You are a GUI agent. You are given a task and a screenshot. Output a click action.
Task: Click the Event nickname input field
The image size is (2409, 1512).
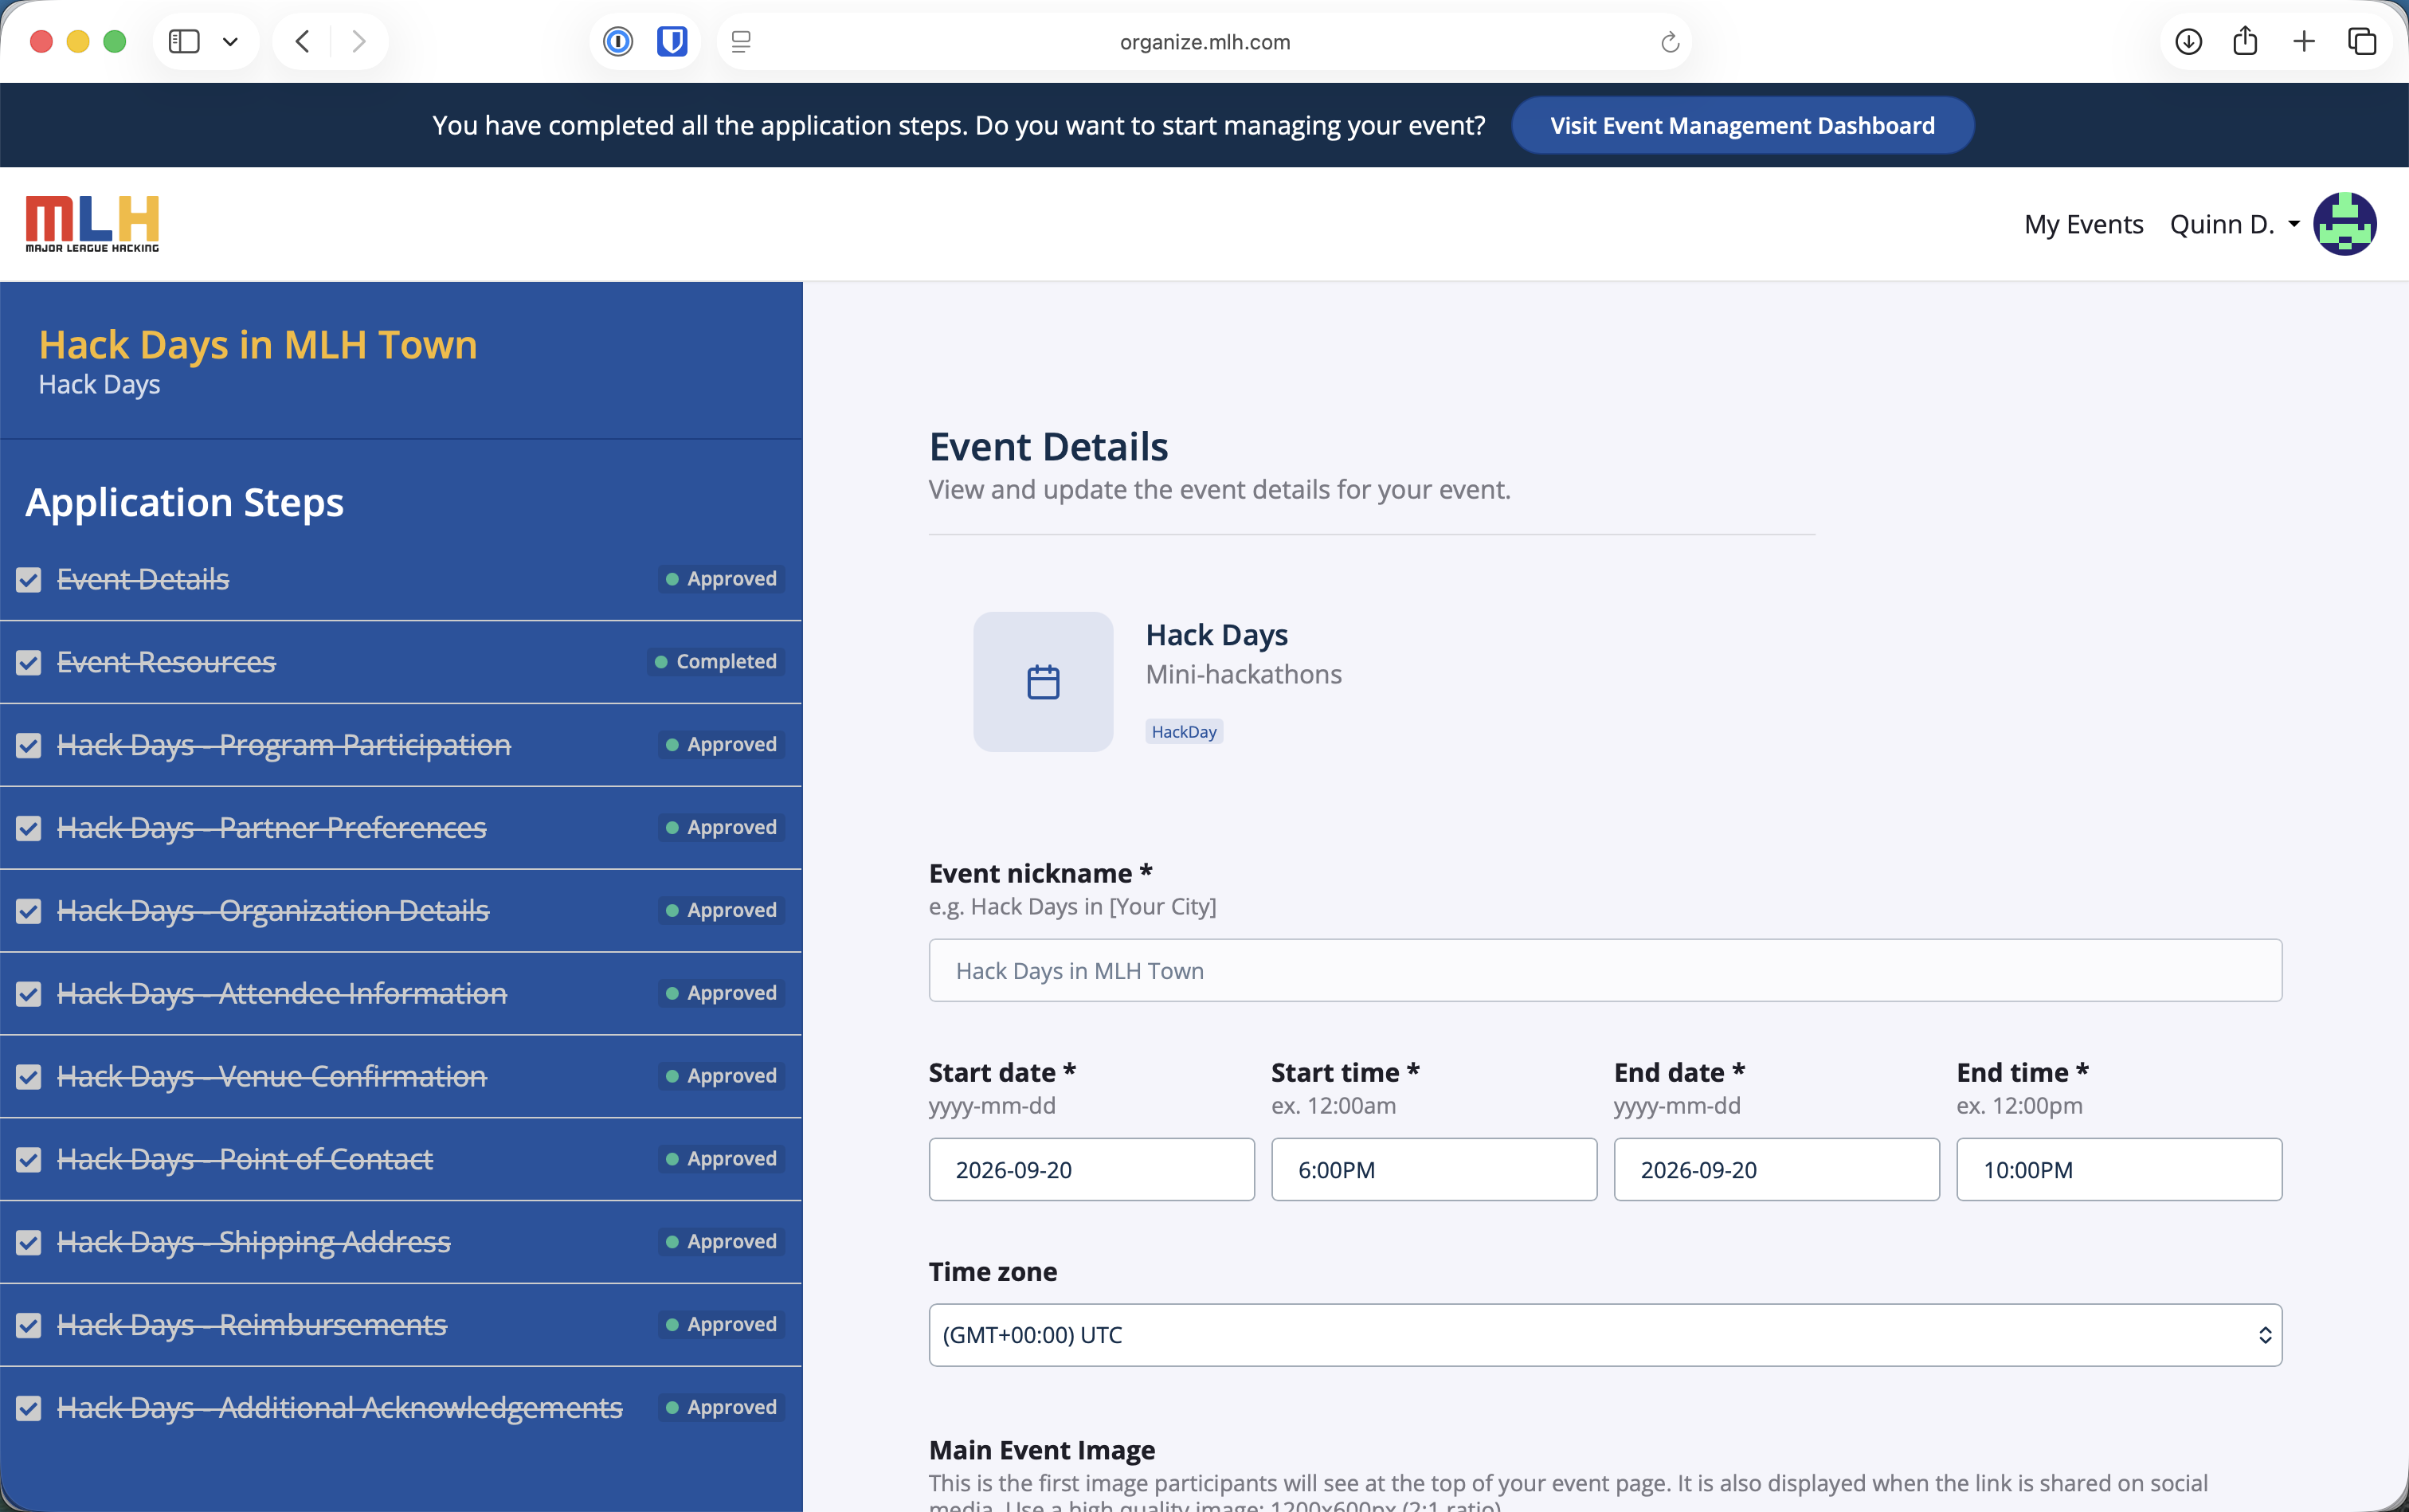click(x=1605, y=970)
